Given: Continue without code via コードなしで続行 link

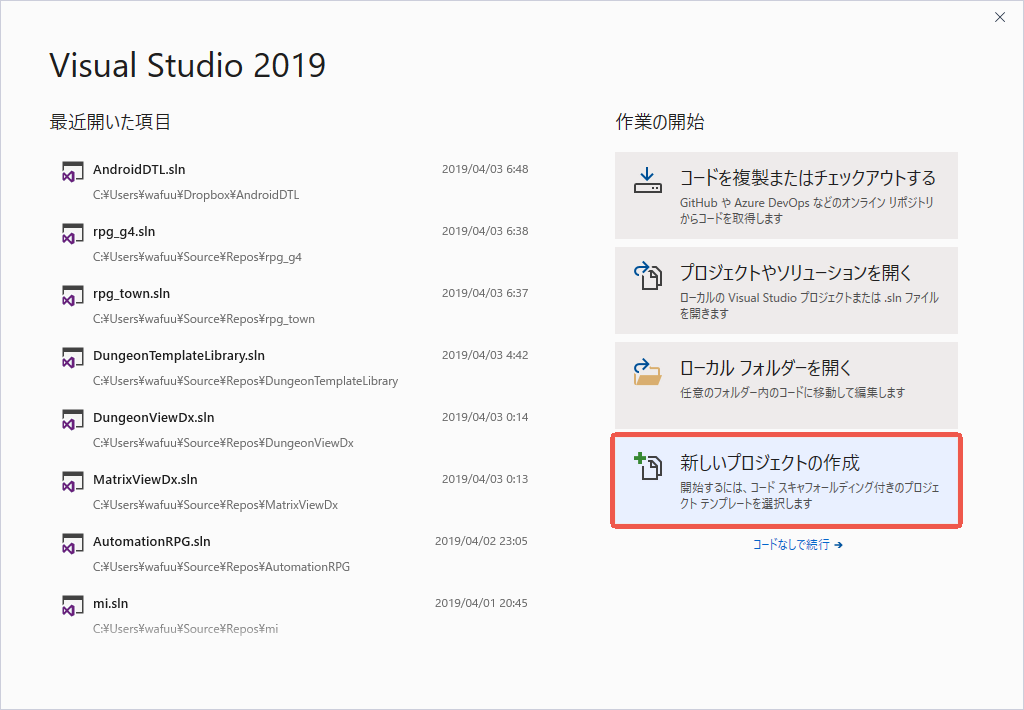Looking at the screenshot, I should [797, 545].
